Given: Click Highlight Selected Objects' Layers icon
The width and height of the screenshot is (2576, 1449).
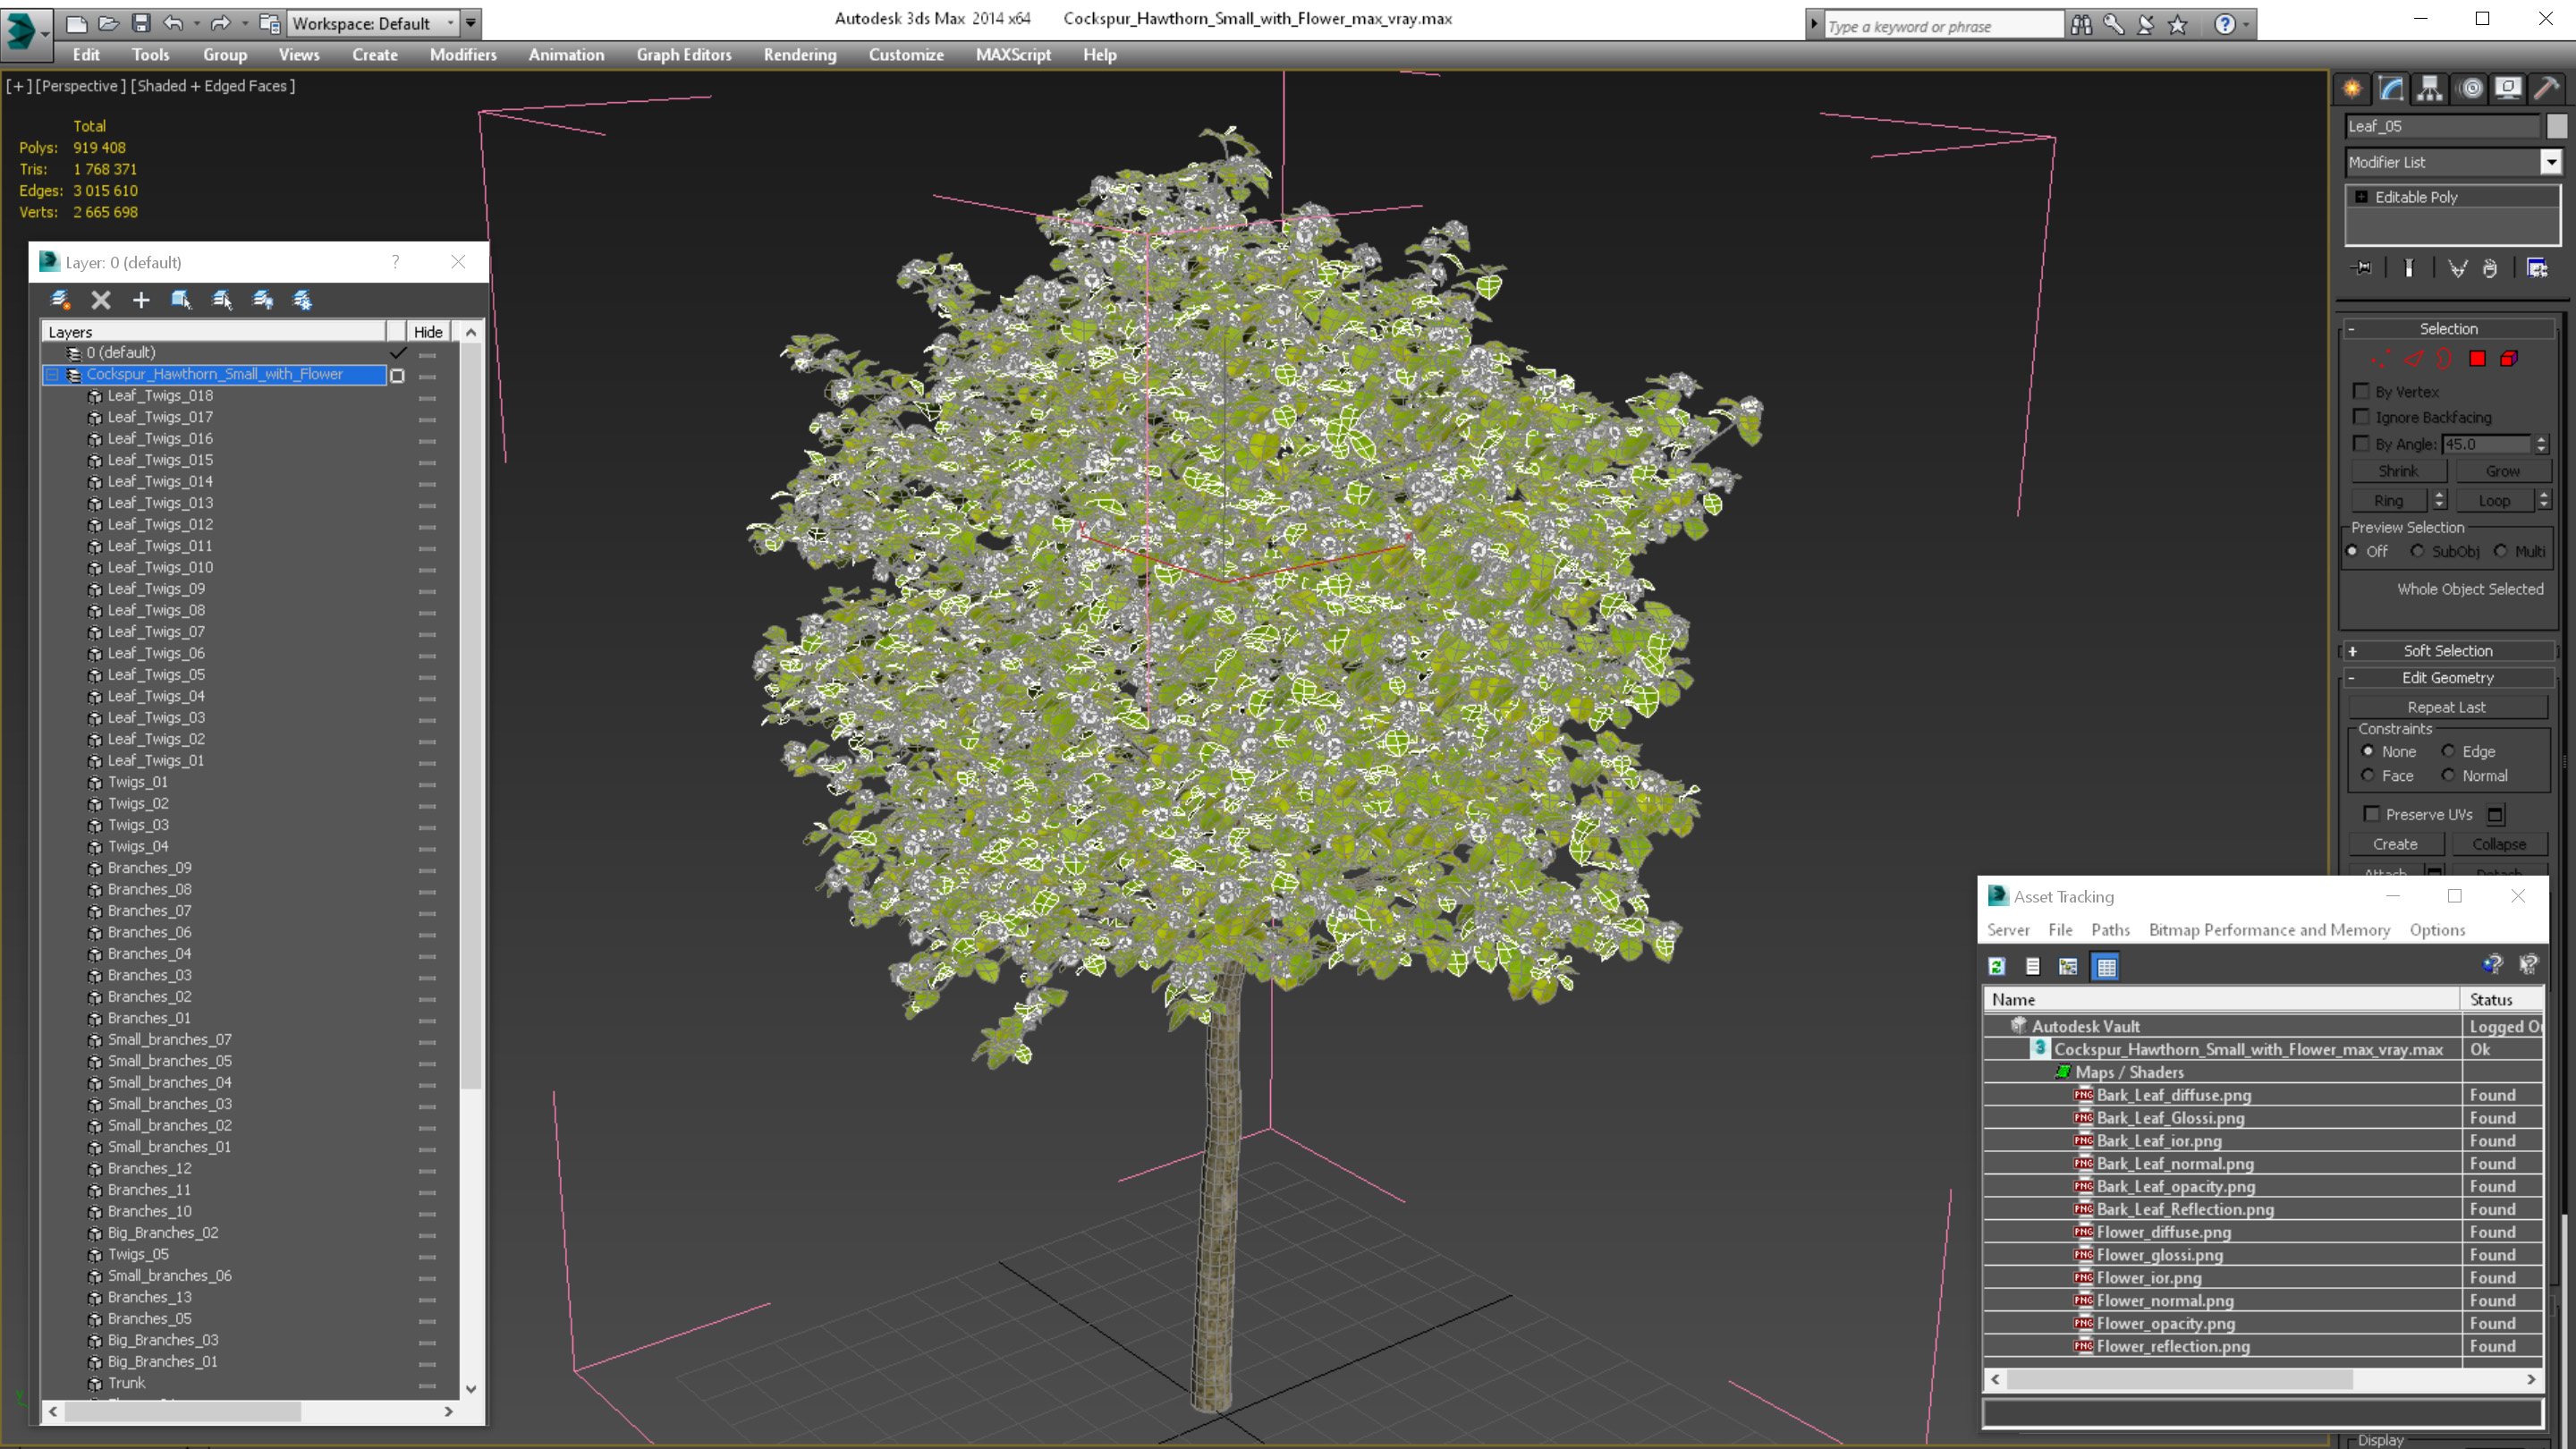Looking at the screenshot, I should coord(222,300).
